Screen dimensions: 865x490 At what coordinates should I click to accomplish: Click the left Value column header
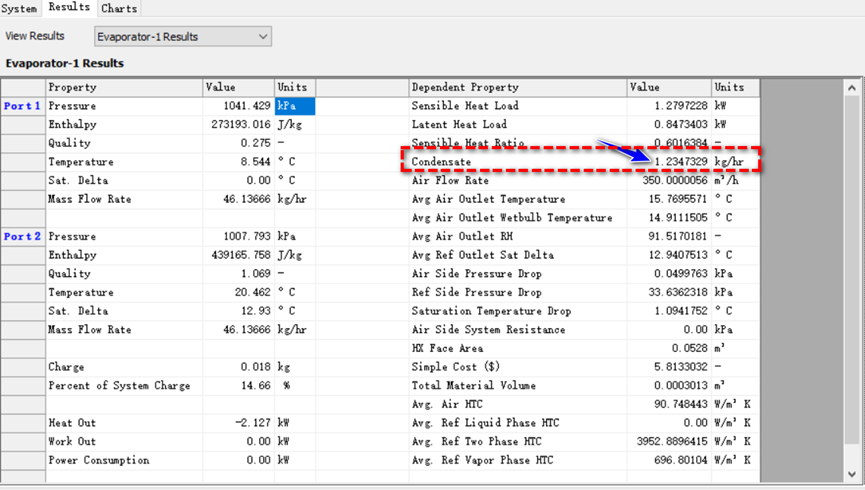(x=238, y=87)
